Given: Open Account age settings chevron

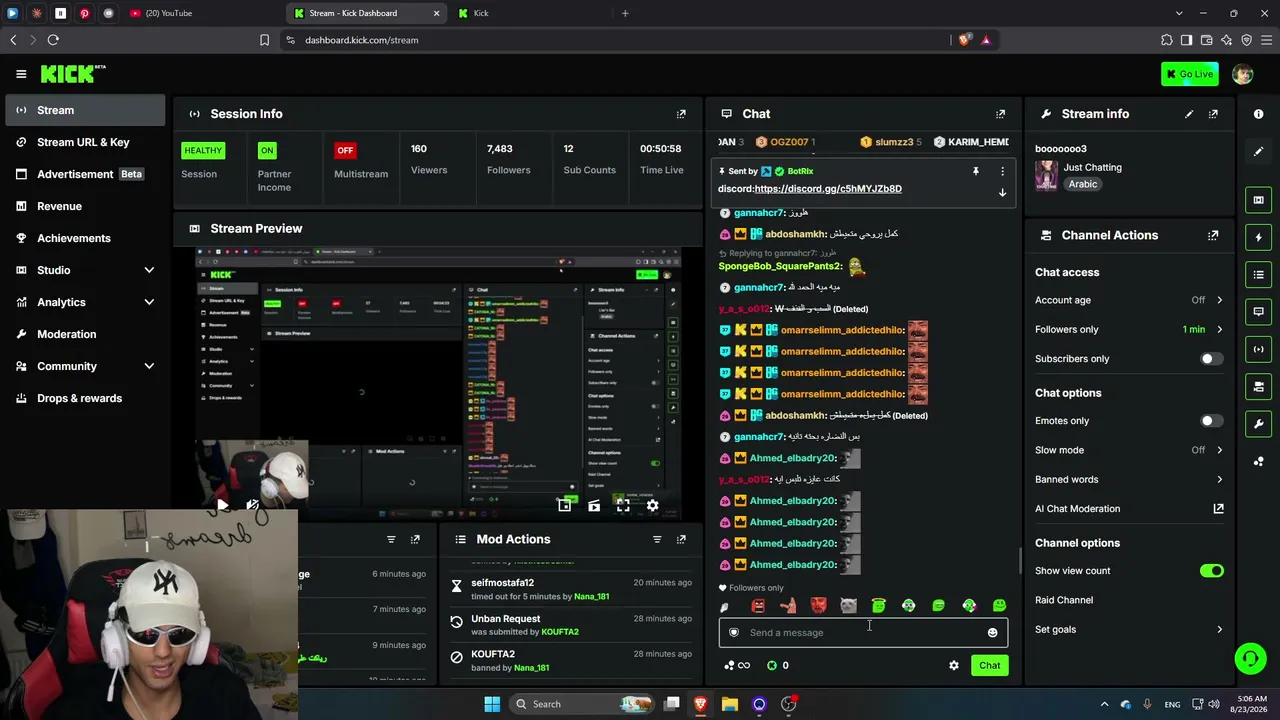Looking at the screenshot, I should pyautogui.click(x=1219, y=300).
